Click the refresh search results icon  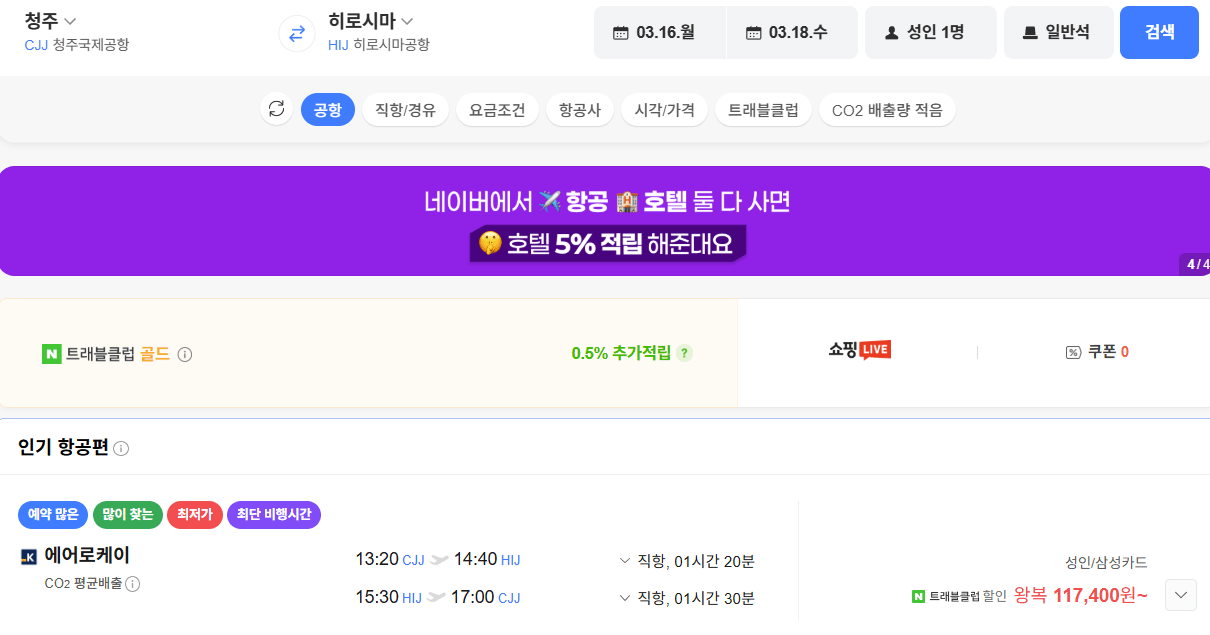click(x=277, y=109)
